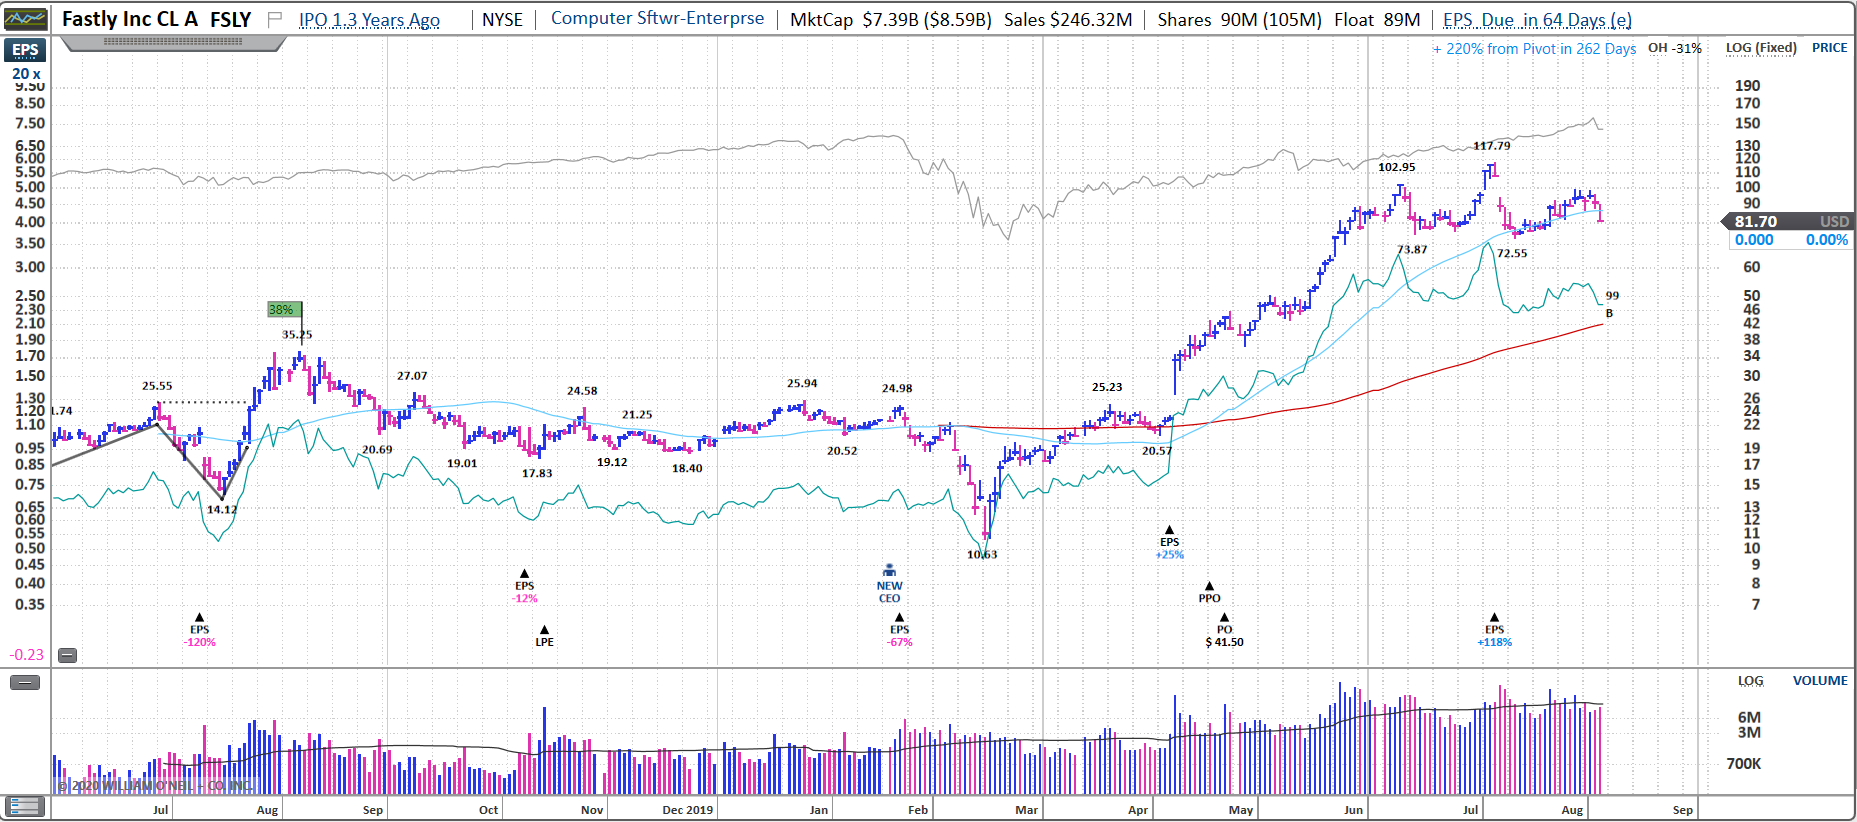The image size is (1857, 822).
Task: Collapse the volume panel with minus button
Action: pyautogui.click(x=25, y=682)
